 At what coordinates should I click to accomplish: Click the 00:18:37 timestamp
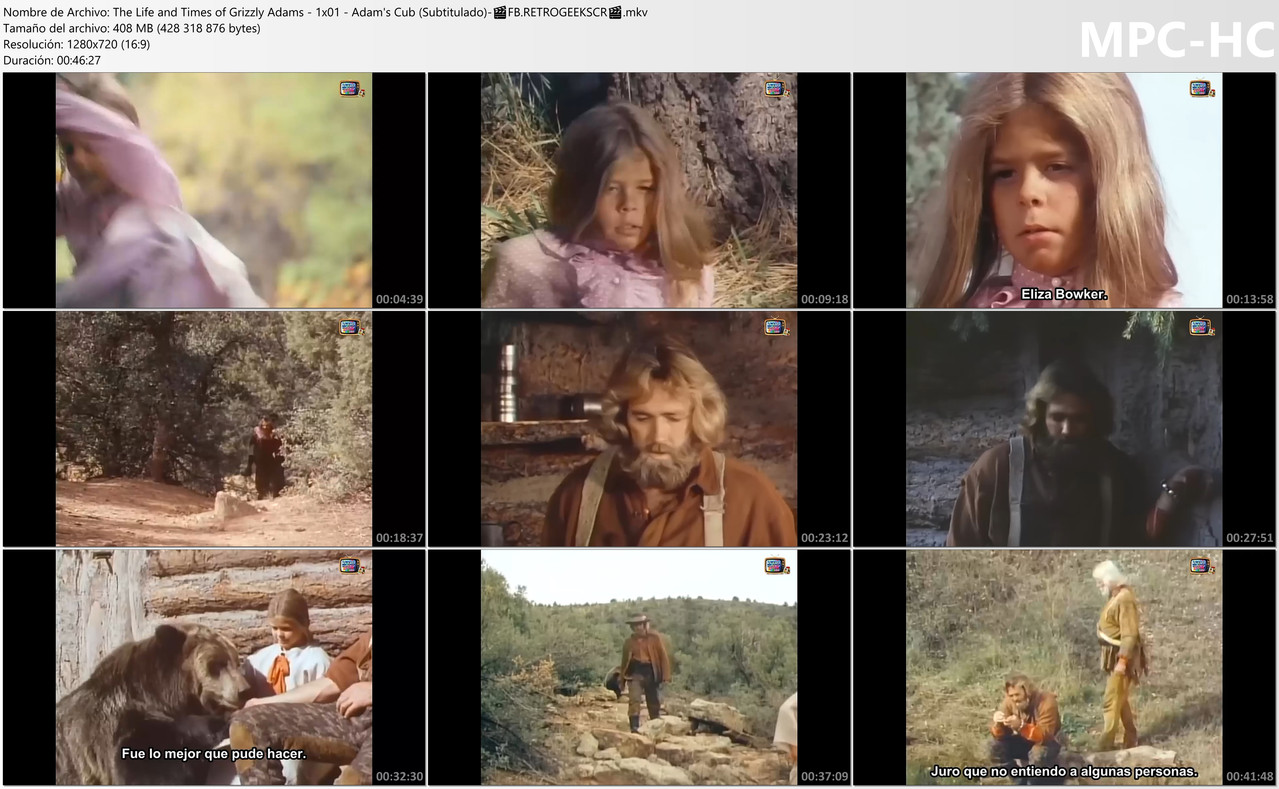pyautogui.click(x=399, y=538)
